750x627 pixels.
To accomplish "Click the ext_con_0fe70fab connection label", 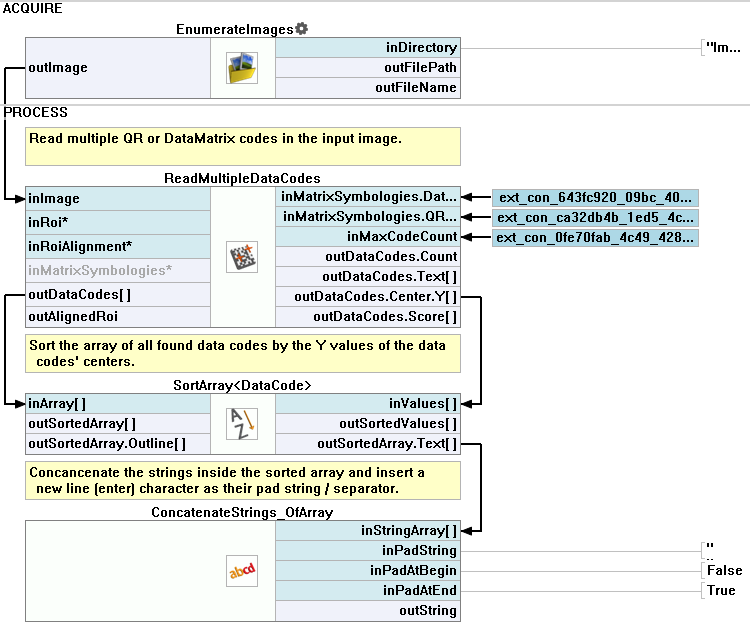I will click(594, 237).
